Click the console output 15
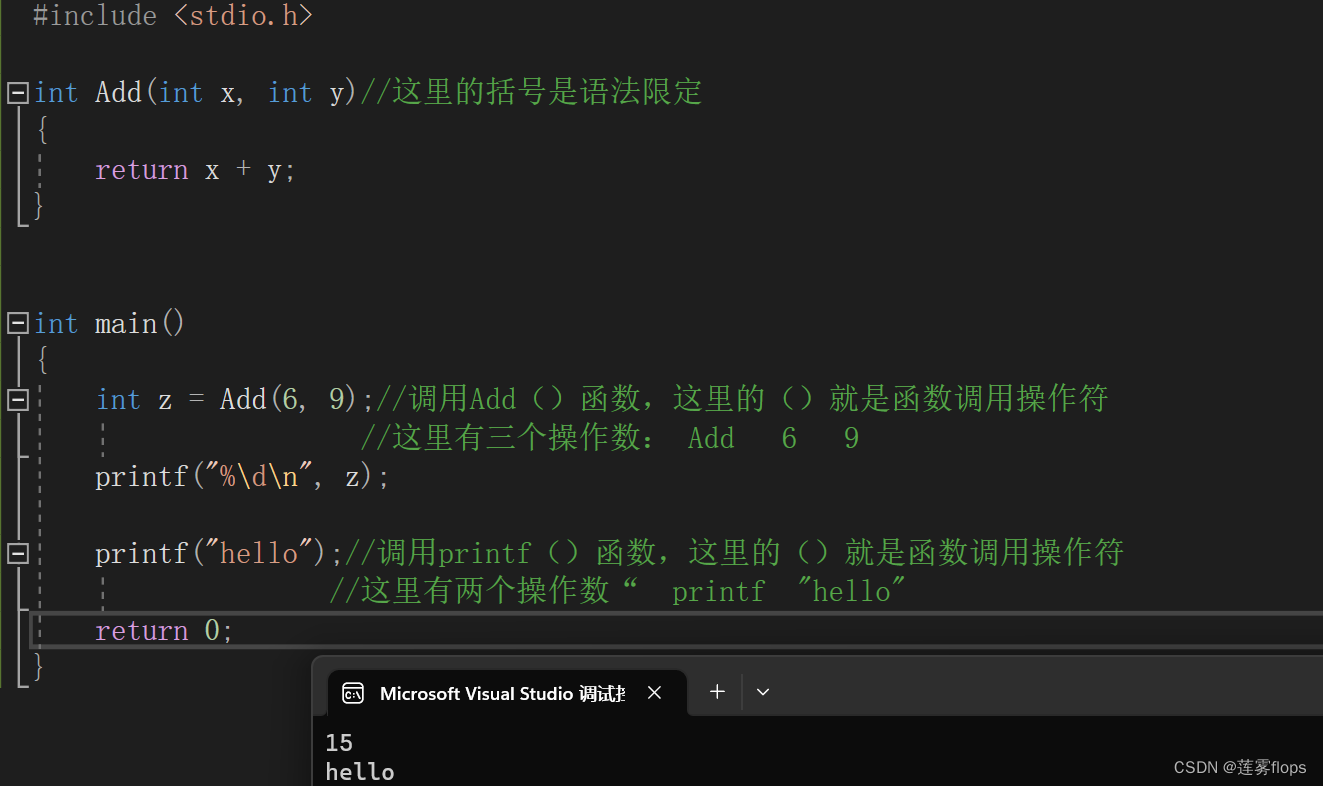The image size is (1323, 786). click(x=339, y=742)
